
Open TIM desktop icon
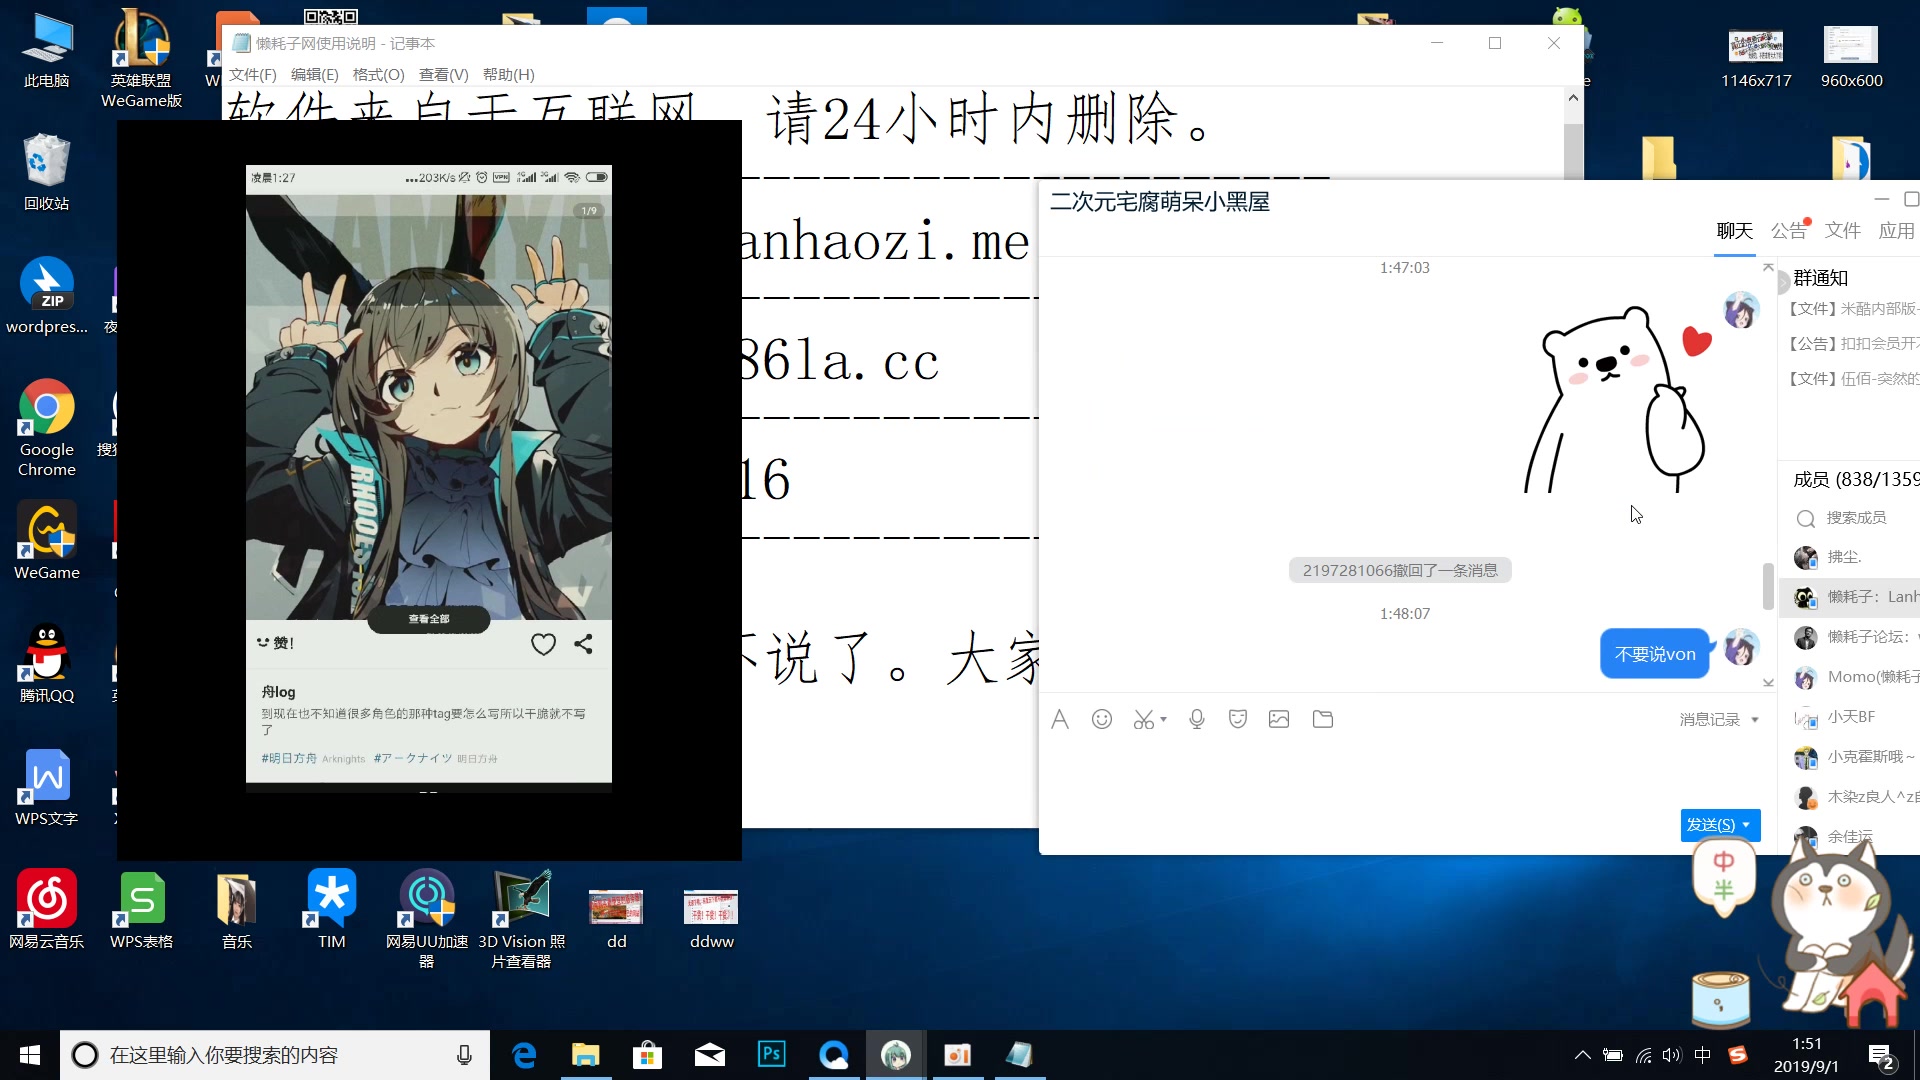(332, 910)
